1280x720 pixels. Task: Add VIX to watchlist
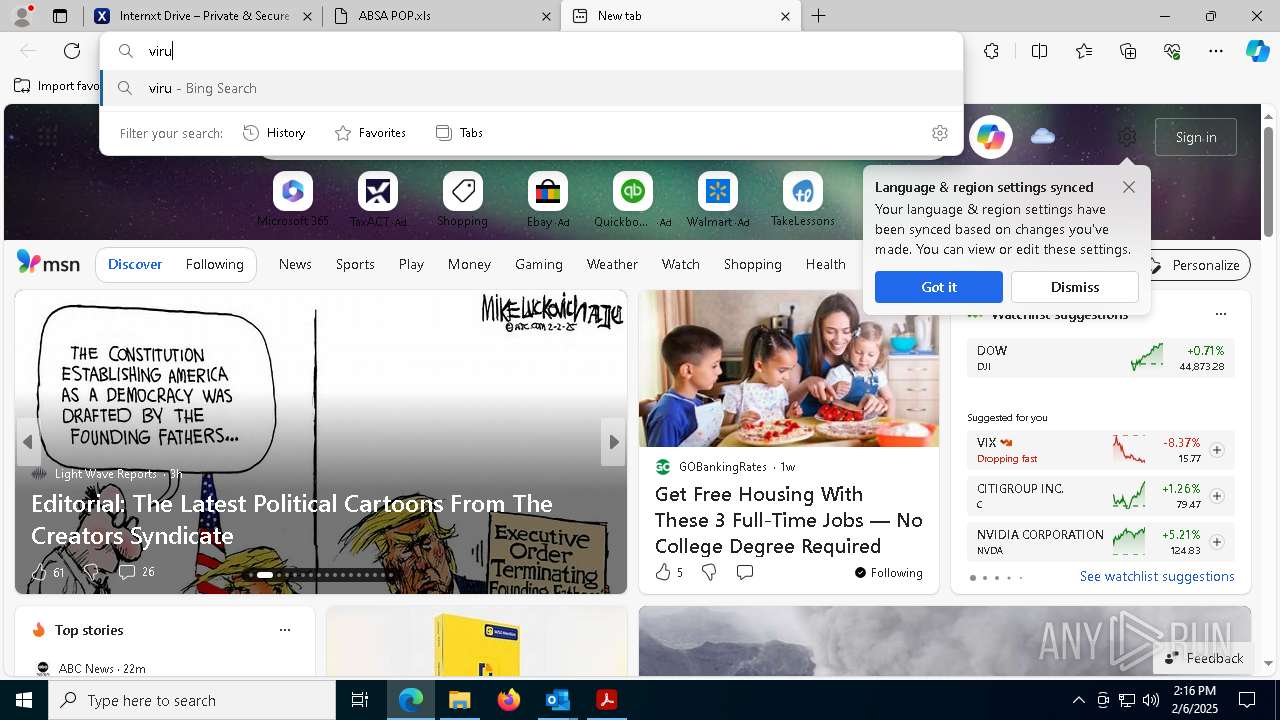(x=1217, y=450)
